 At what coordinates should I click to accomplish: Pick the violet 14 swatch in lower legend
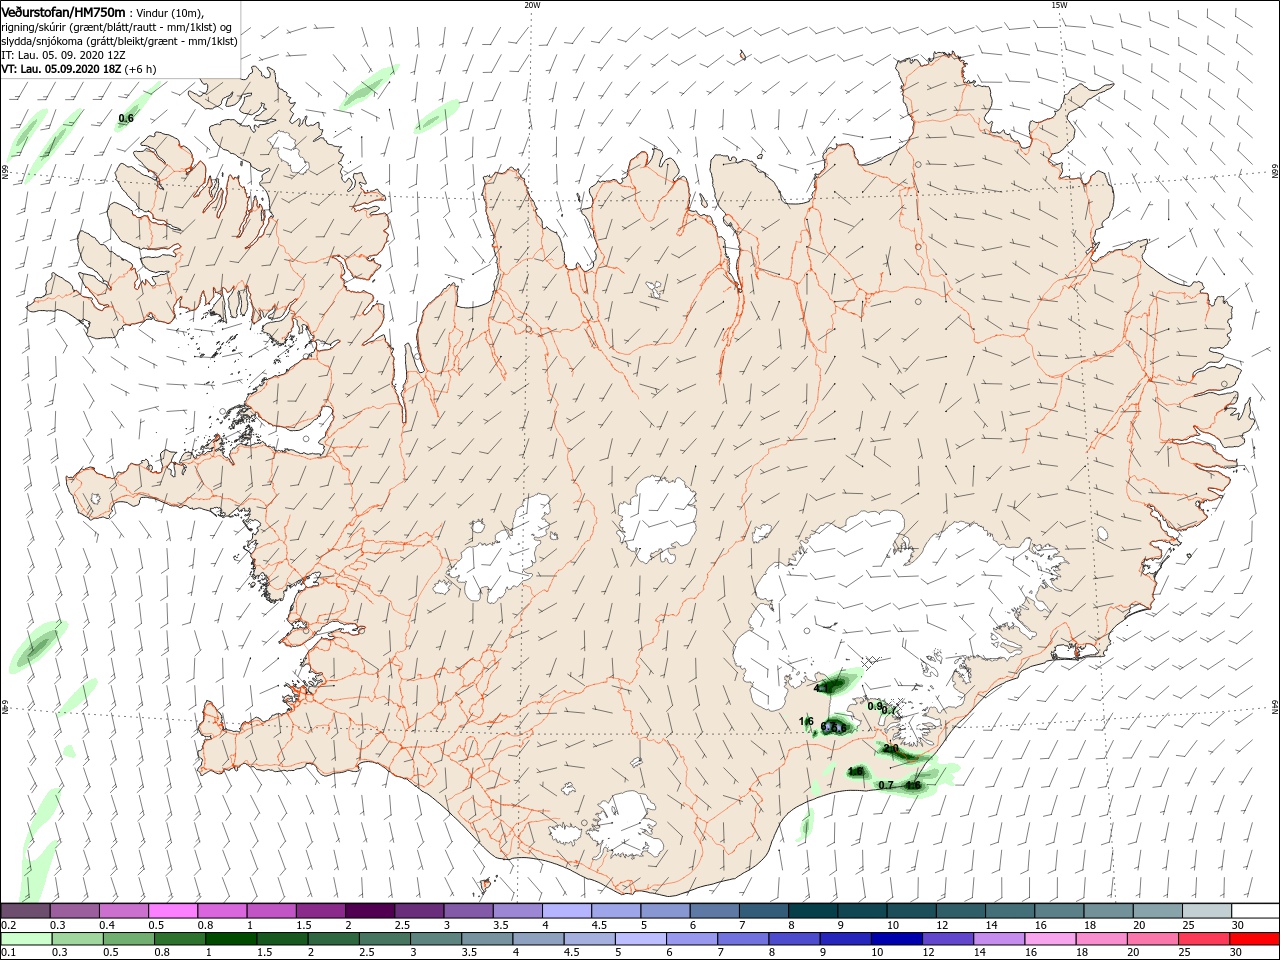click(997, 938)
